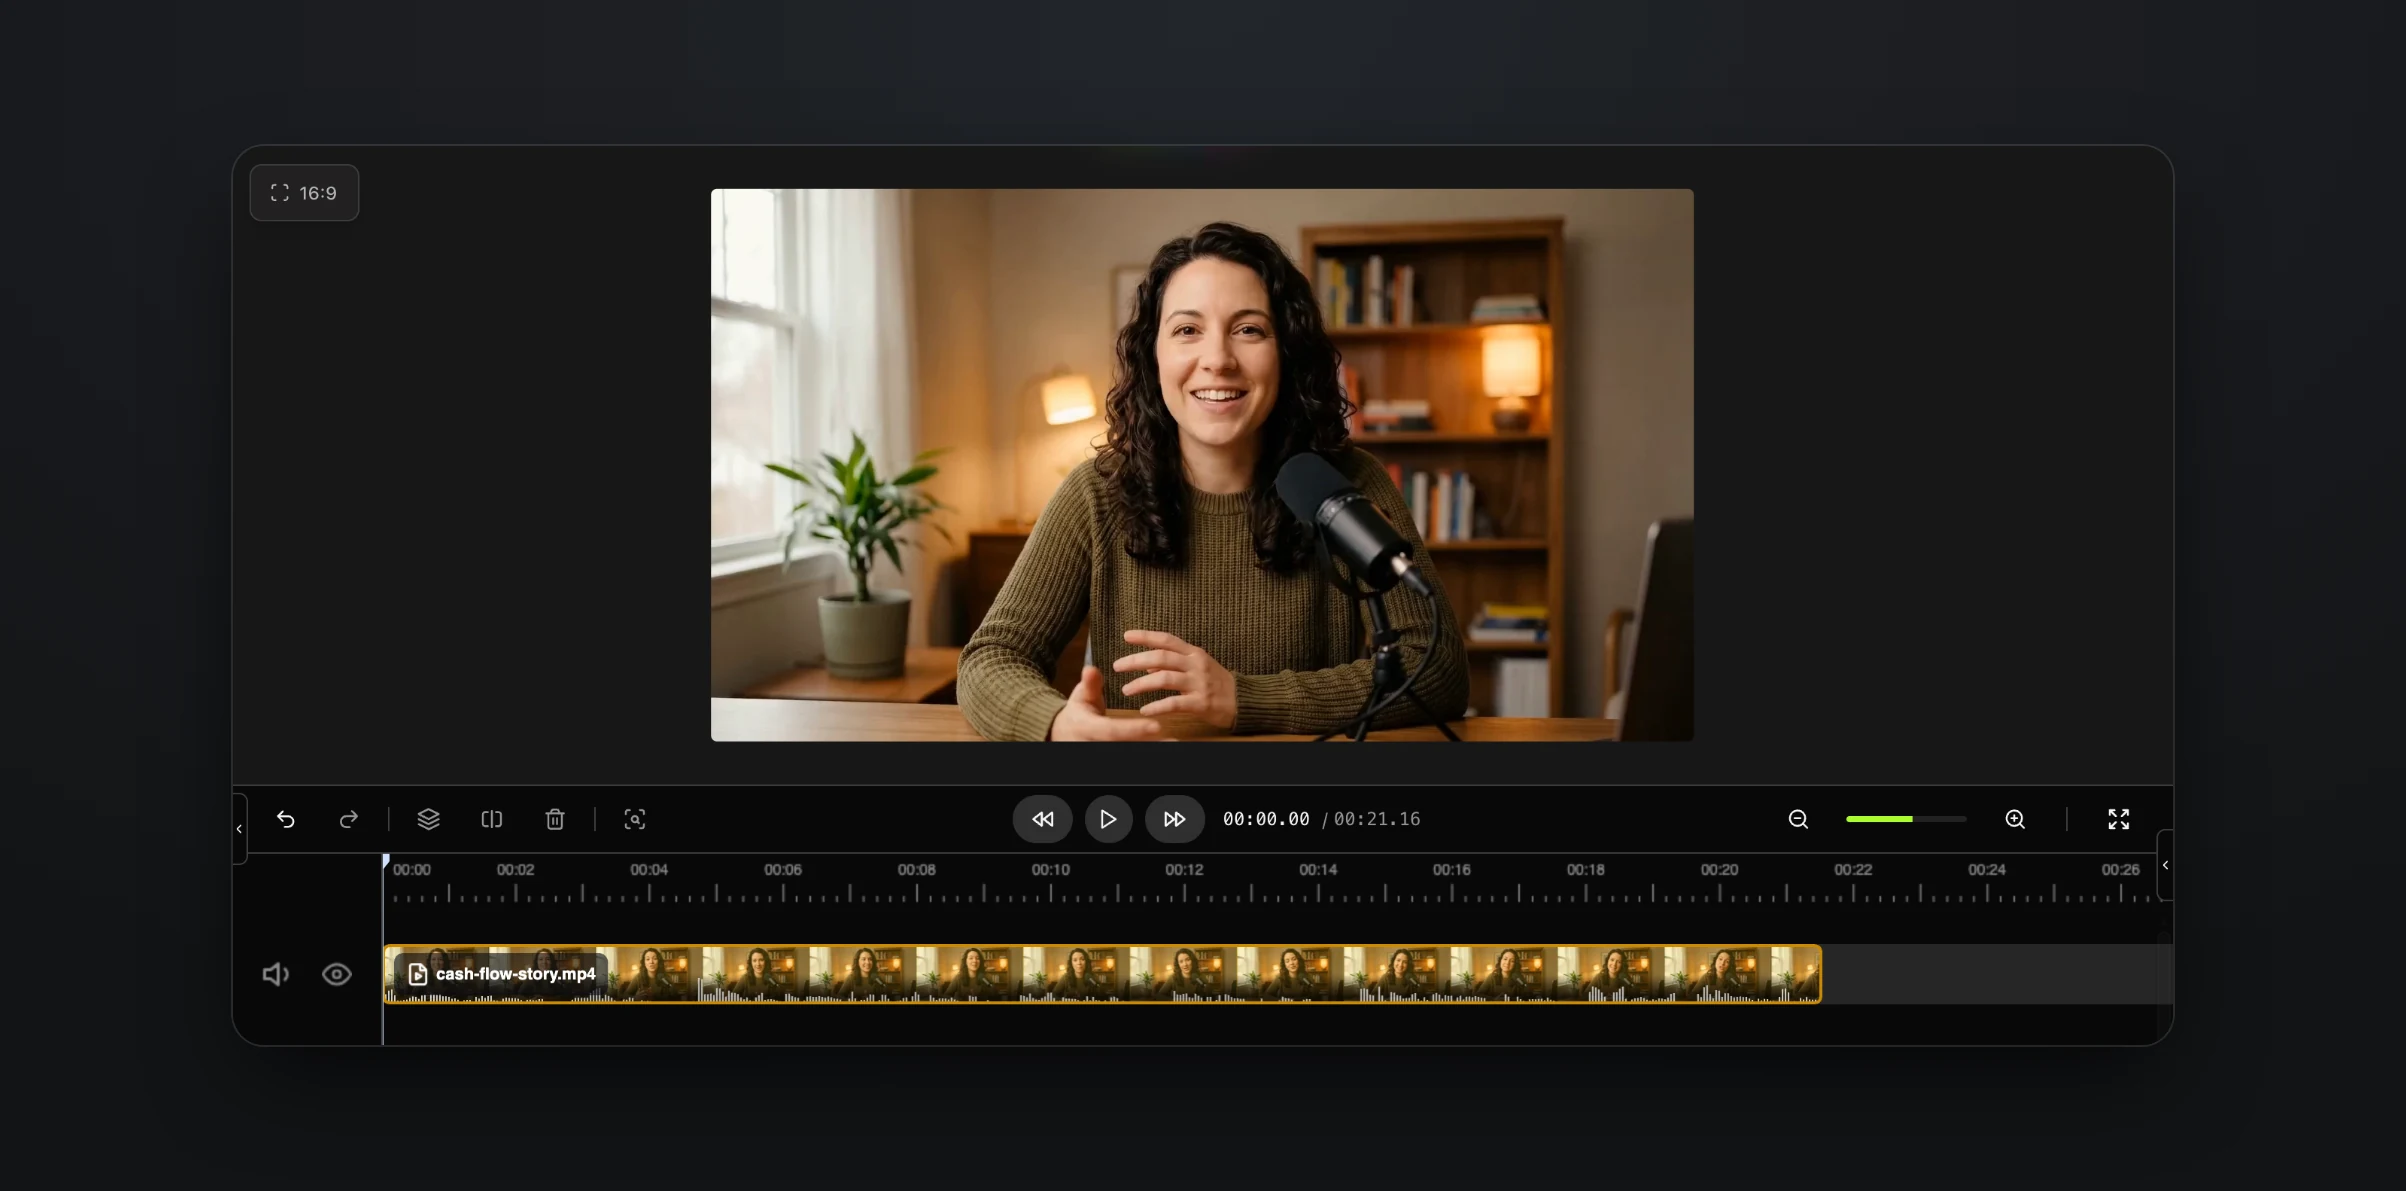Select the cash-flow-story.mp4 clip label
This screenshot has height=1191, width=2406.
tap(502, 974)
